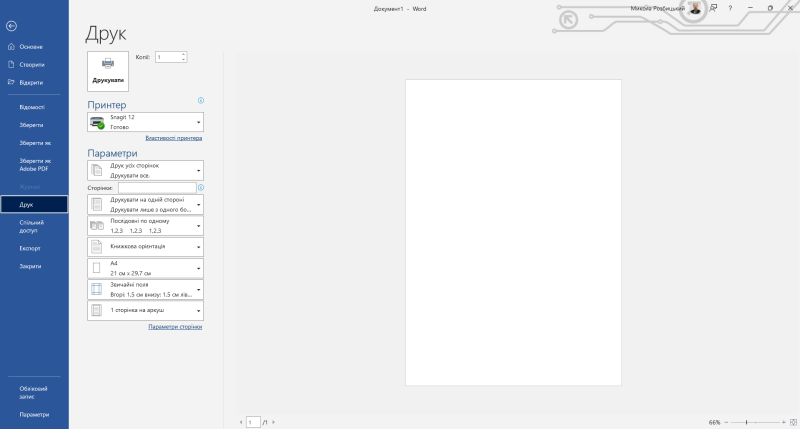
Task: Click the printer info icon beside Принтер
Action: pyautogui.click(x=201, y=101)
